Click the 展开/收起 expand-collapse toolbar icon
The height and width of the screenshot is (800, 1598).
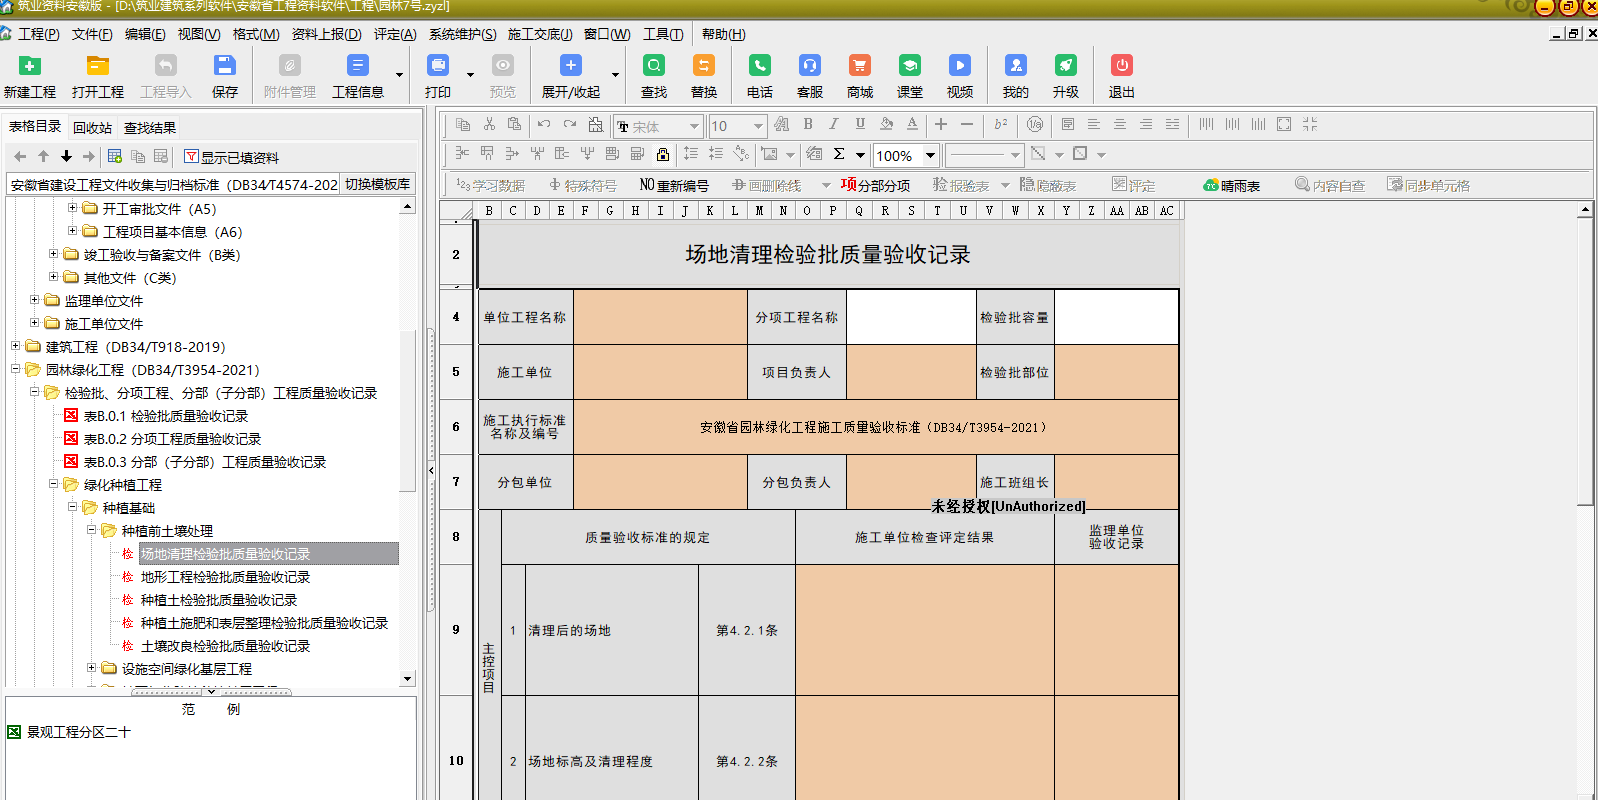tap(570, 66)
